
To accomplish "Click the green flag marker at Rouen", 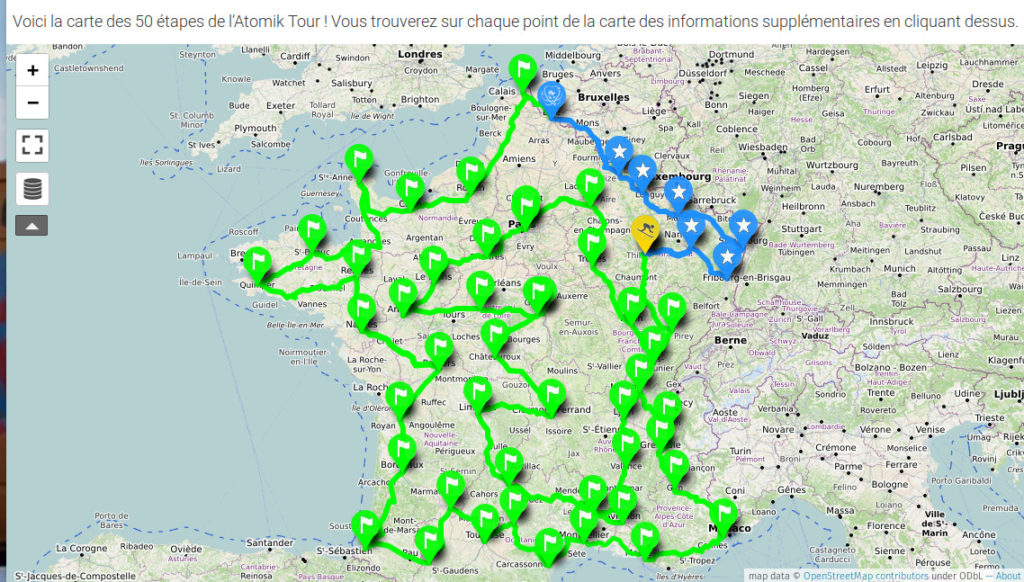I will pyautogui.click(x=468, y=171).
